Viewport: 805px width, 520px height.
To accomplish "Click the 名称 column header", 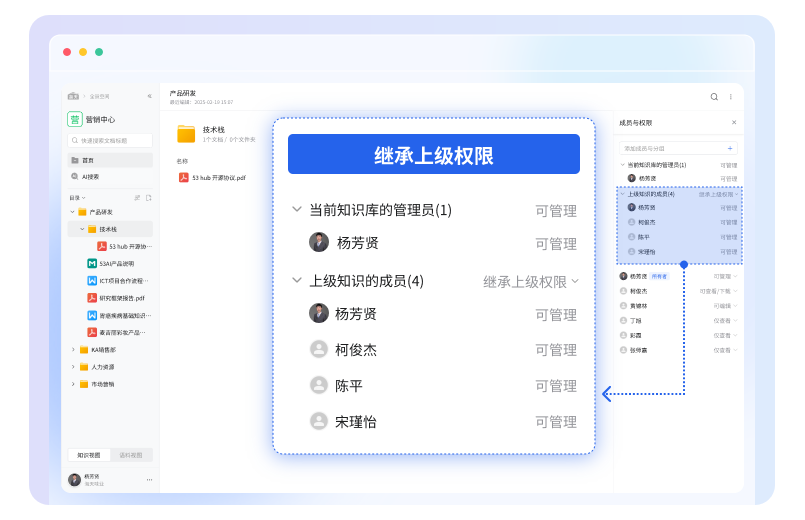I will (182, 161).
